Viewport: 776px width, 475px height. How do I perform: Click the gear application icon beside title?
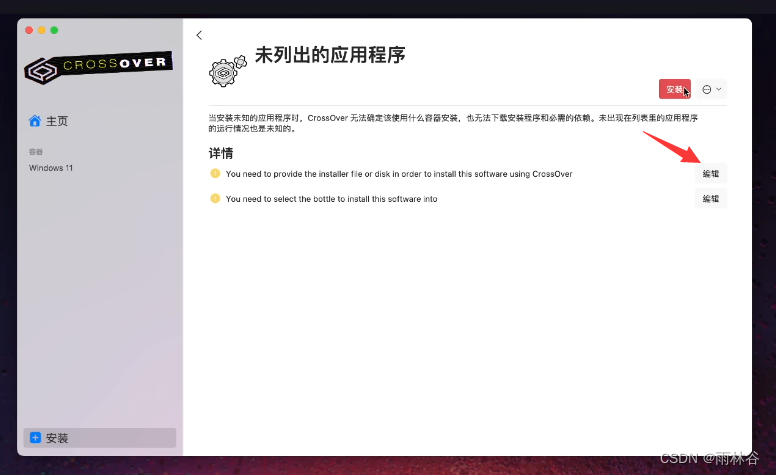point(228,71)
